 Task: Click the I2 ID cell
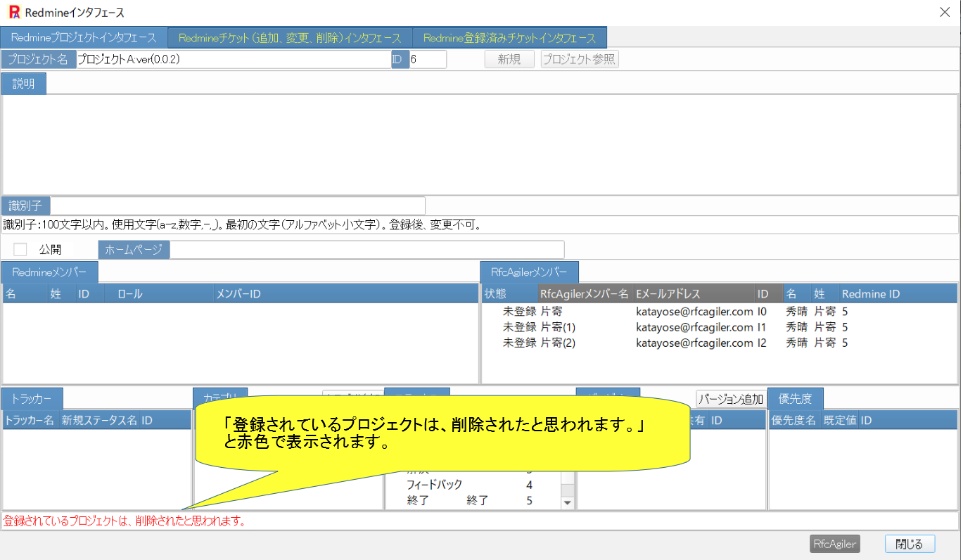762,343
